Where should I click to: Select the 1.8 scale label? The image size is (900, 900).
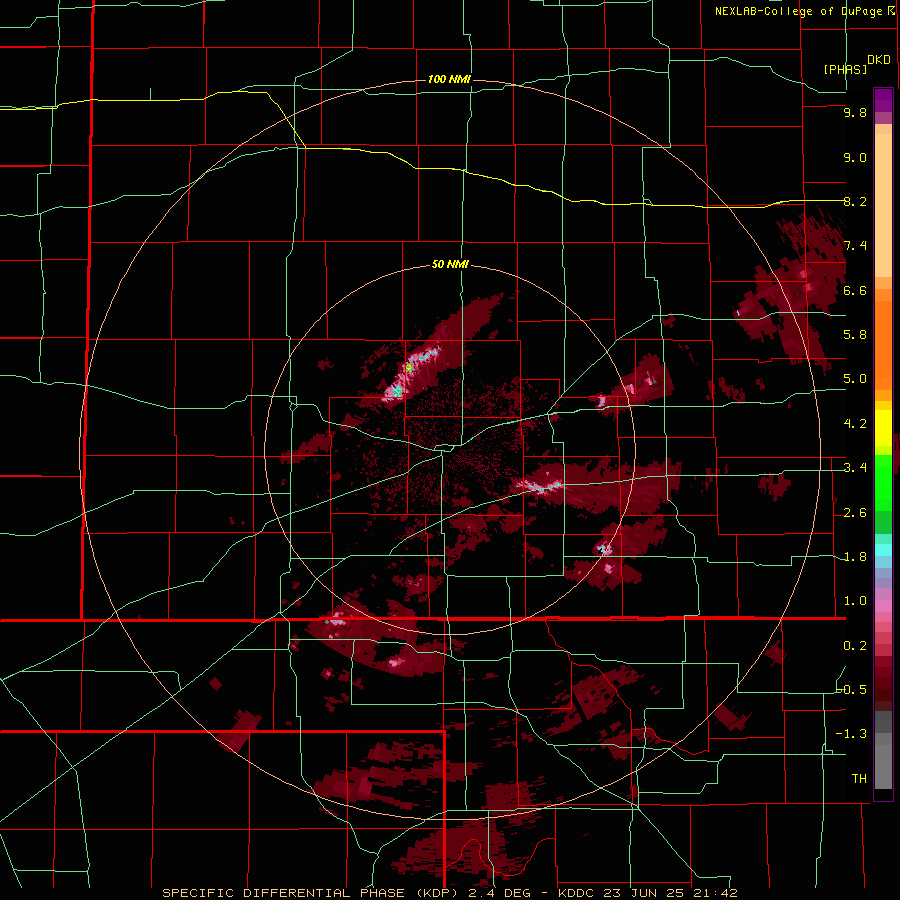click(855, 557)
